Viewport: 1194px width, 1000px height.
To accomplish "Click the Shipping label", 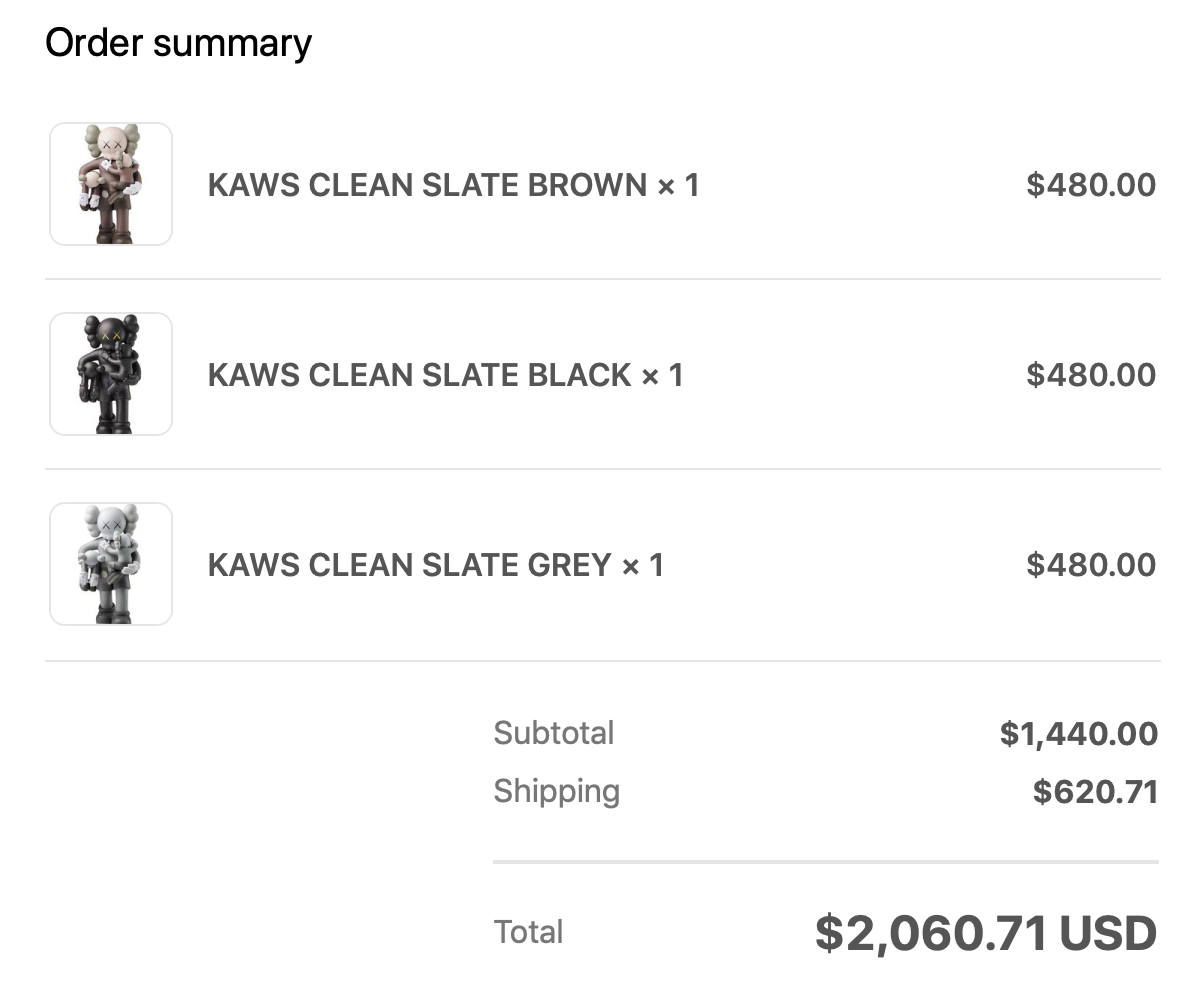I will tap(557, 791).
